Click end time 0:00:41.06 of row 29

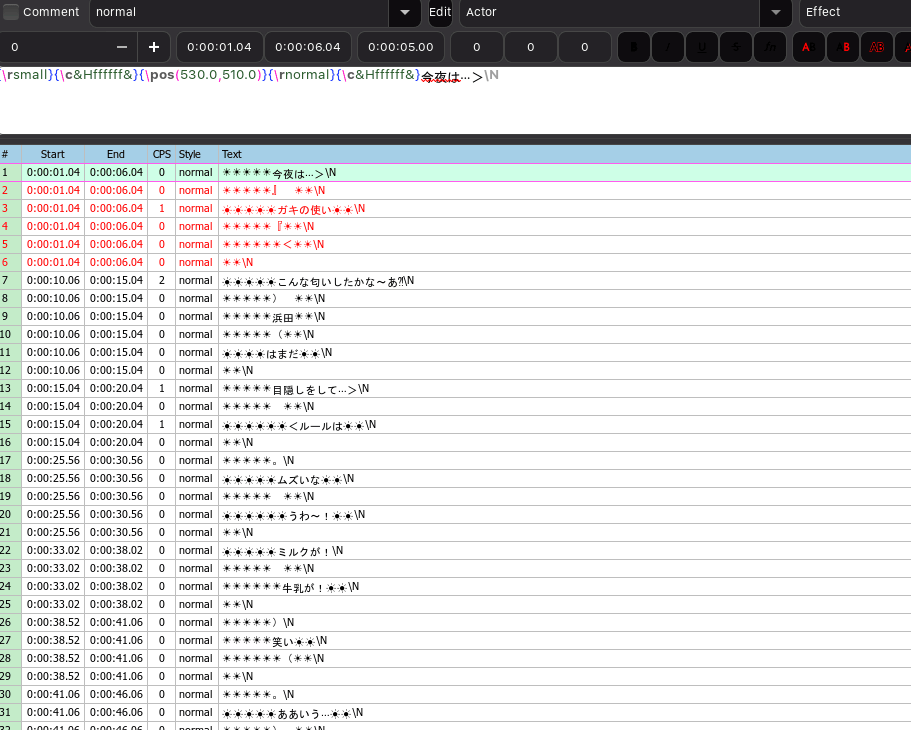pos(116,677)
